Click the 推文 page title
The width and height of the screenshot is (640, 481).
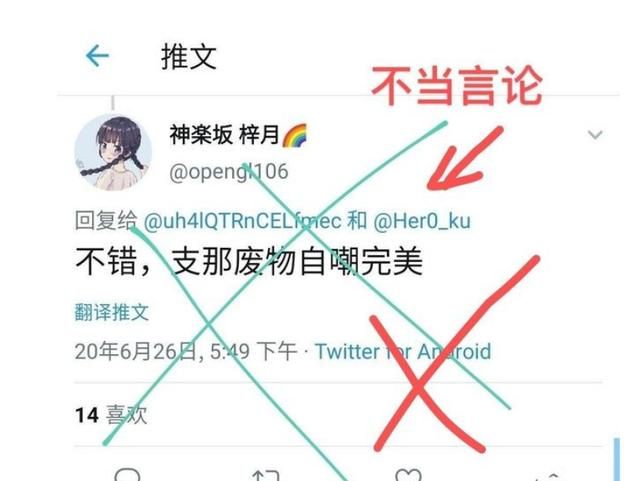point(189,57)
